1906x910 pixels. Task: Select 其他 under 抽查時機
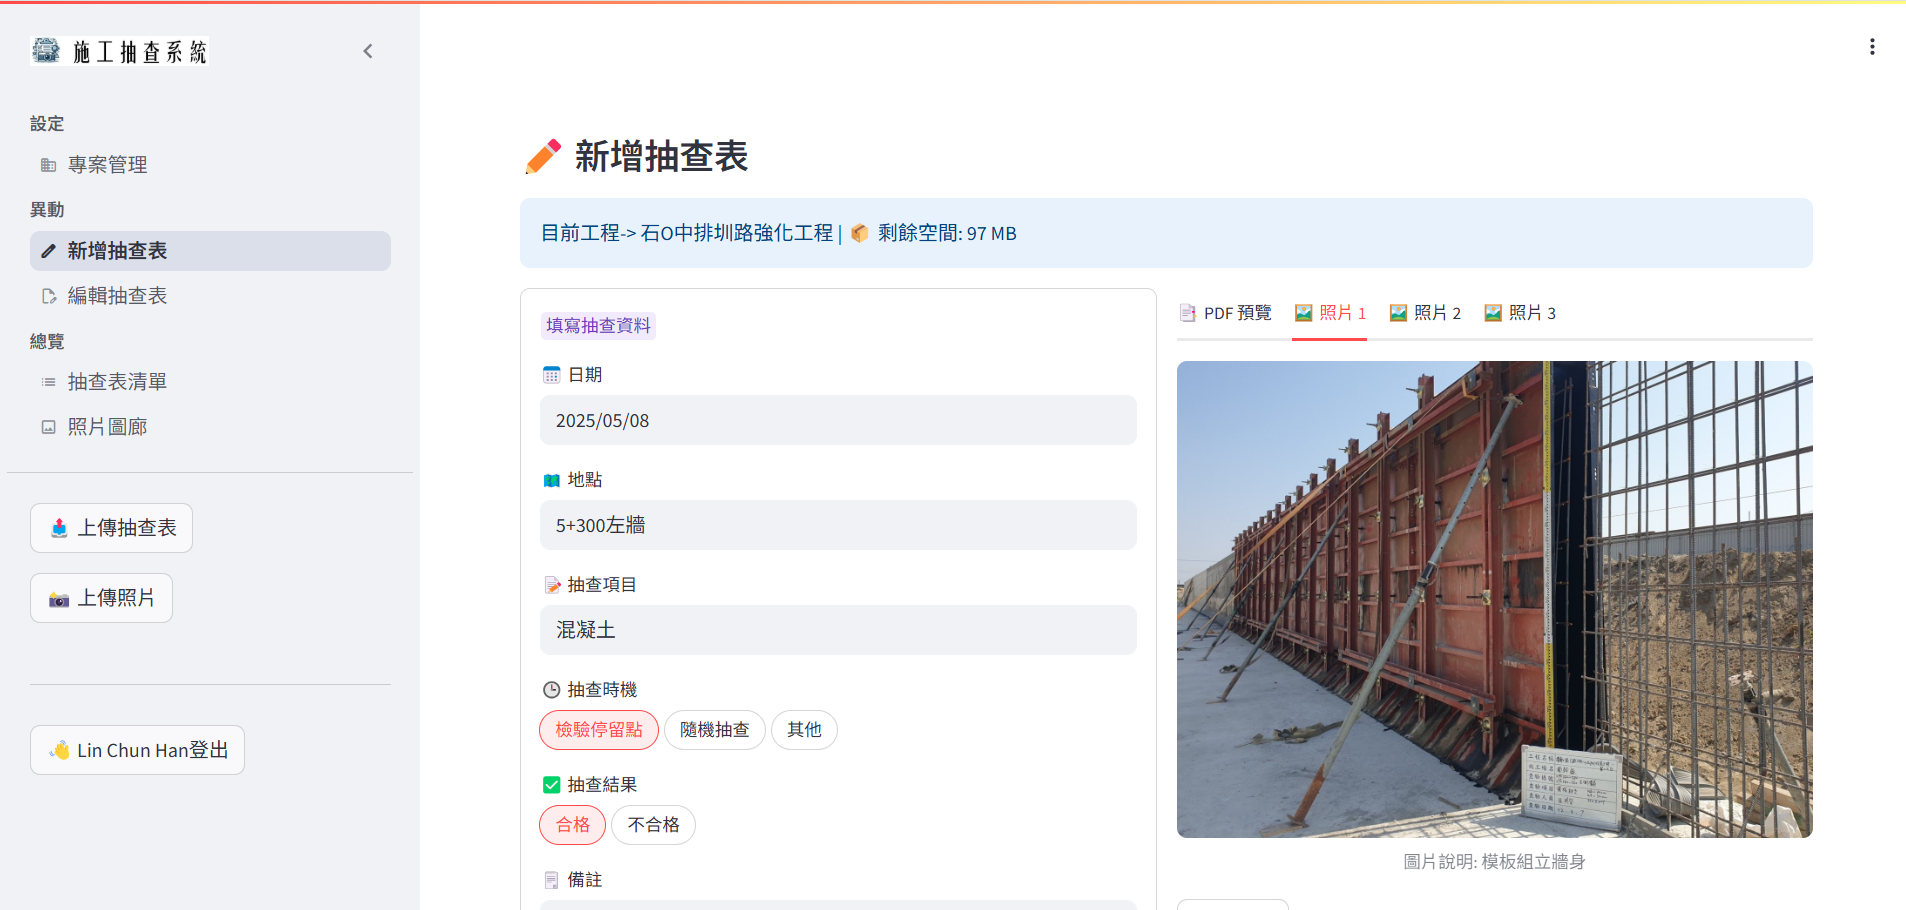804,730
